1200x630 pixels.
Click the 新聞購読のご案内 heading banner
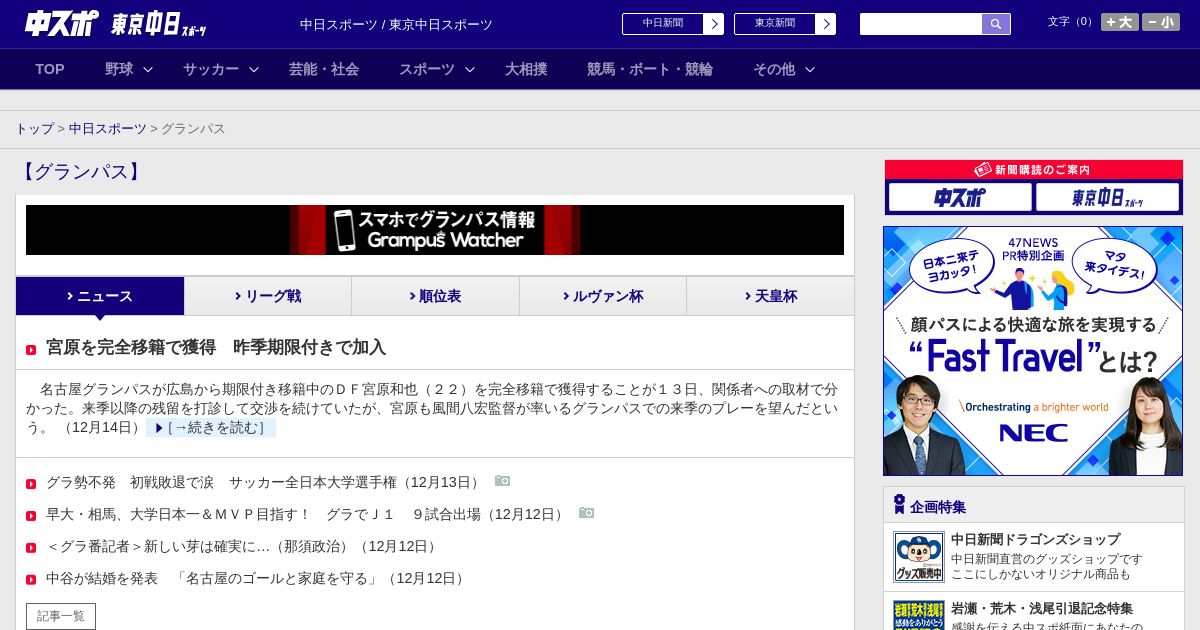point(1034,170)
